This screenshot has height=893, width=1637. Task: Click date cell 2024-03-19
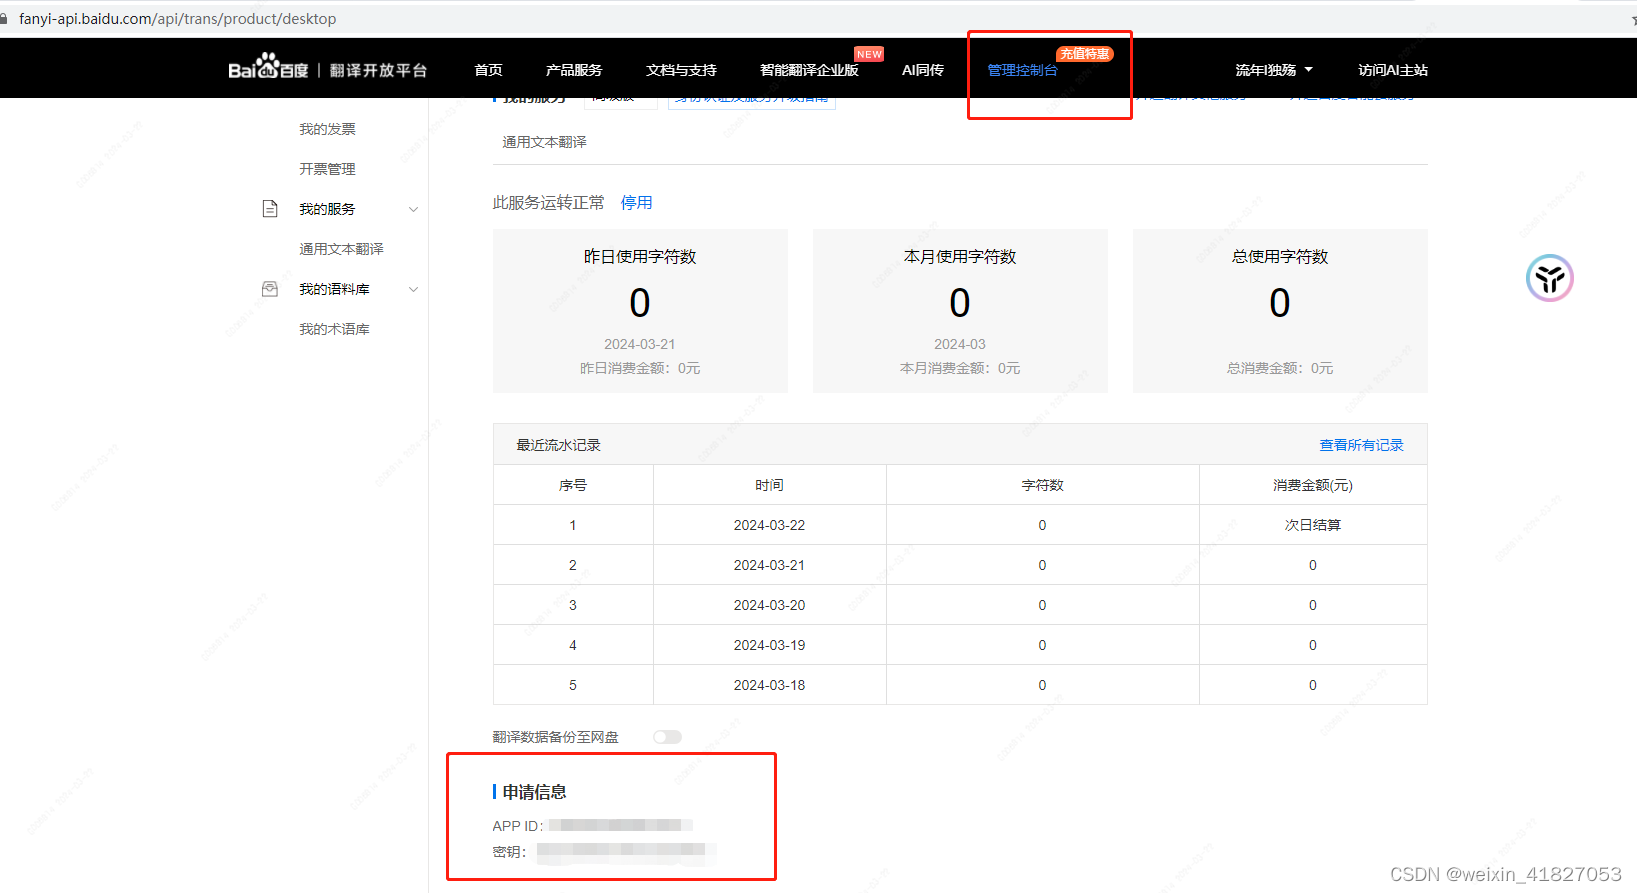click(769, 645)
